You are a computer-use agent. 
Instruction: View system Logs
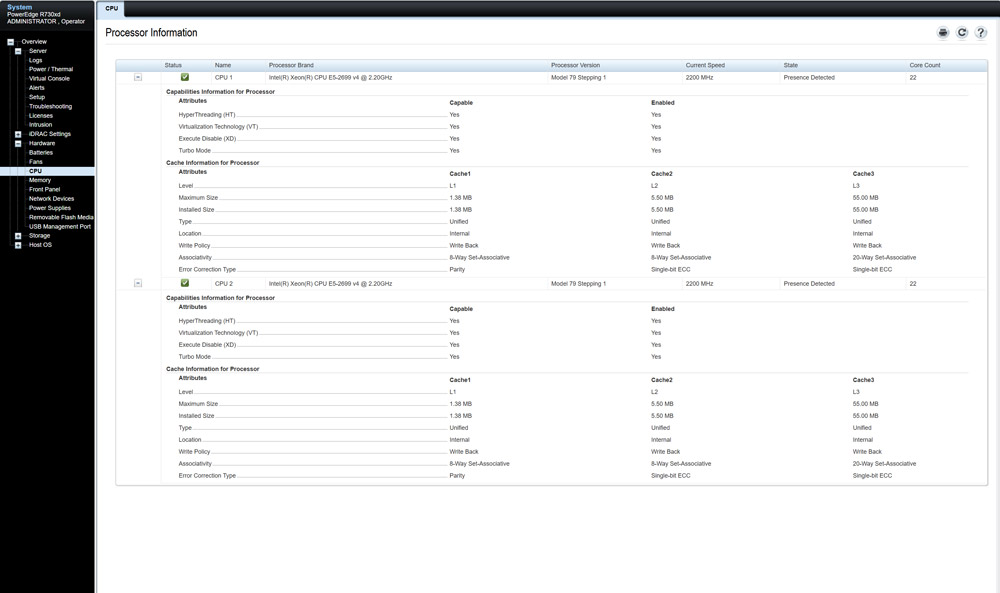[36, 59]
